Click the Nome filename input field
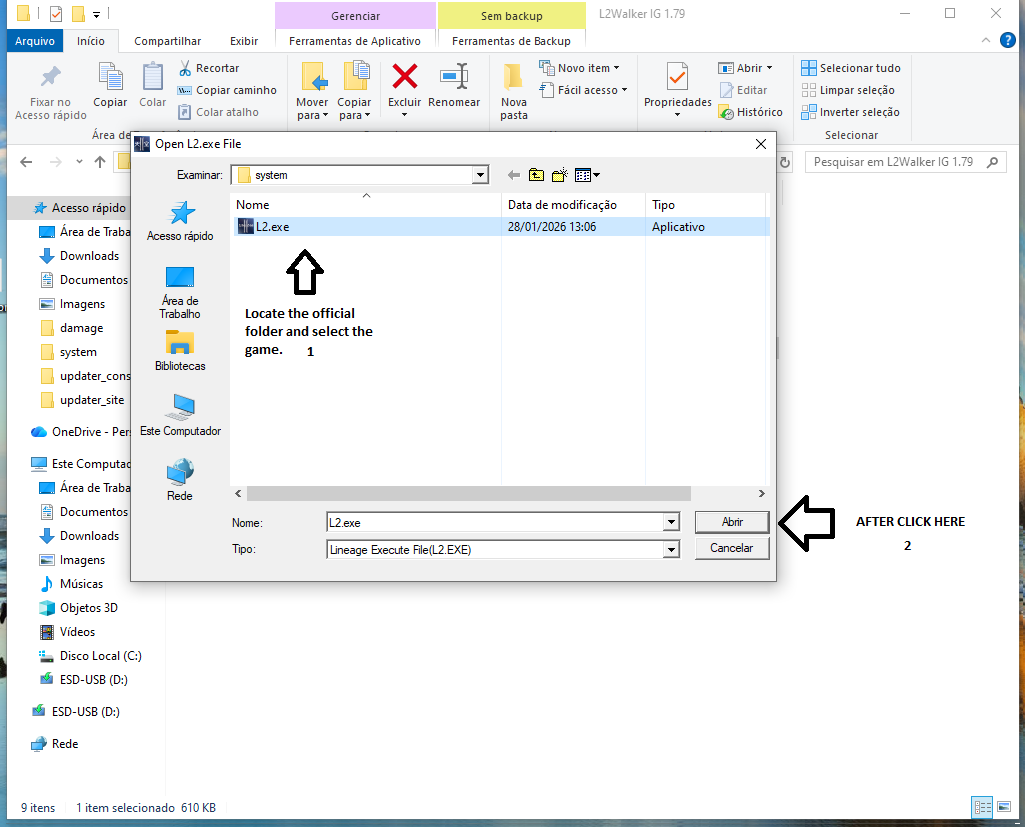Screen dimensions: 1025x827 coord(496,522)
